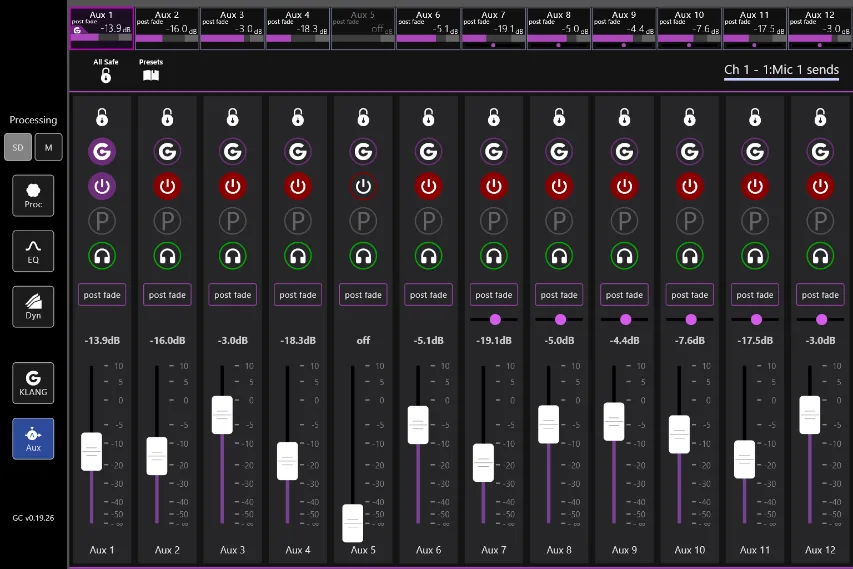Viewport: 853px width, 569px height.
Task: Switch Aux 6 post fade button
Action: [428, 295]
